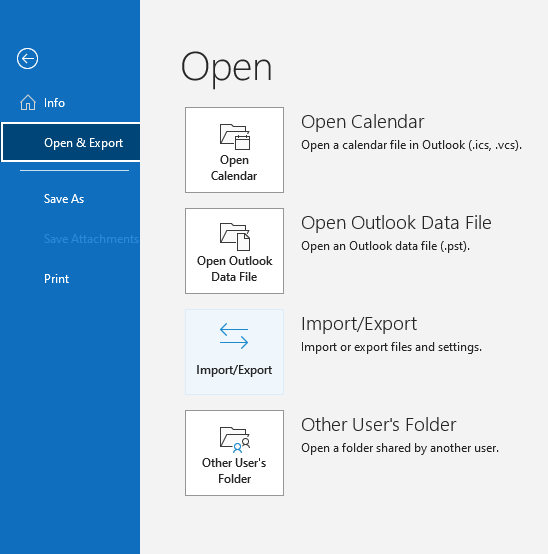Screen dimensions: 548x554
Task: Click the house icon beside Info
Action: tap(28, 103)
